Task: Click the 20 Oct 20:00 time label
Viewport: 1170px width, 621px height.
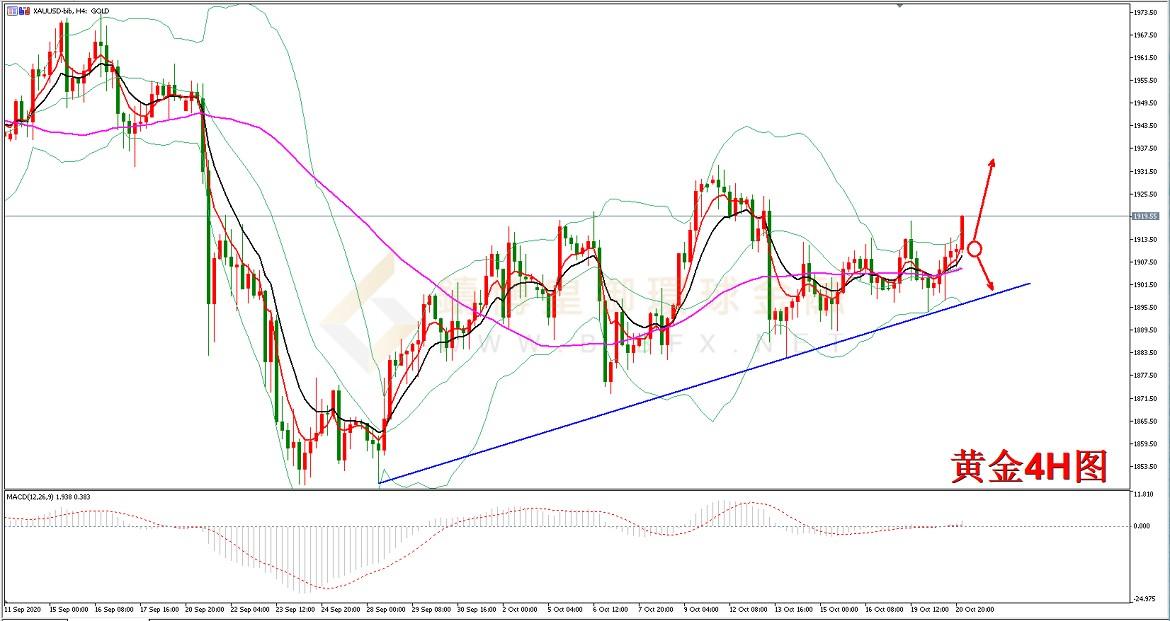Action: pyautogui.click(x=976, y=608)
